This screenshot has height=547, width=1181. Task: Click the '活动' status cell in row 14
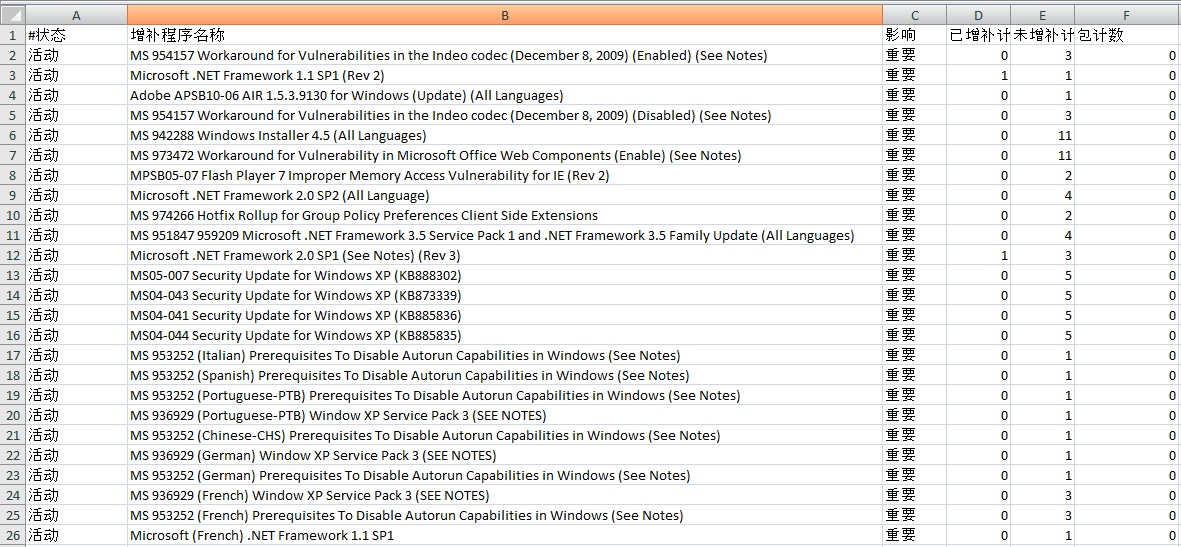point(76,295)
